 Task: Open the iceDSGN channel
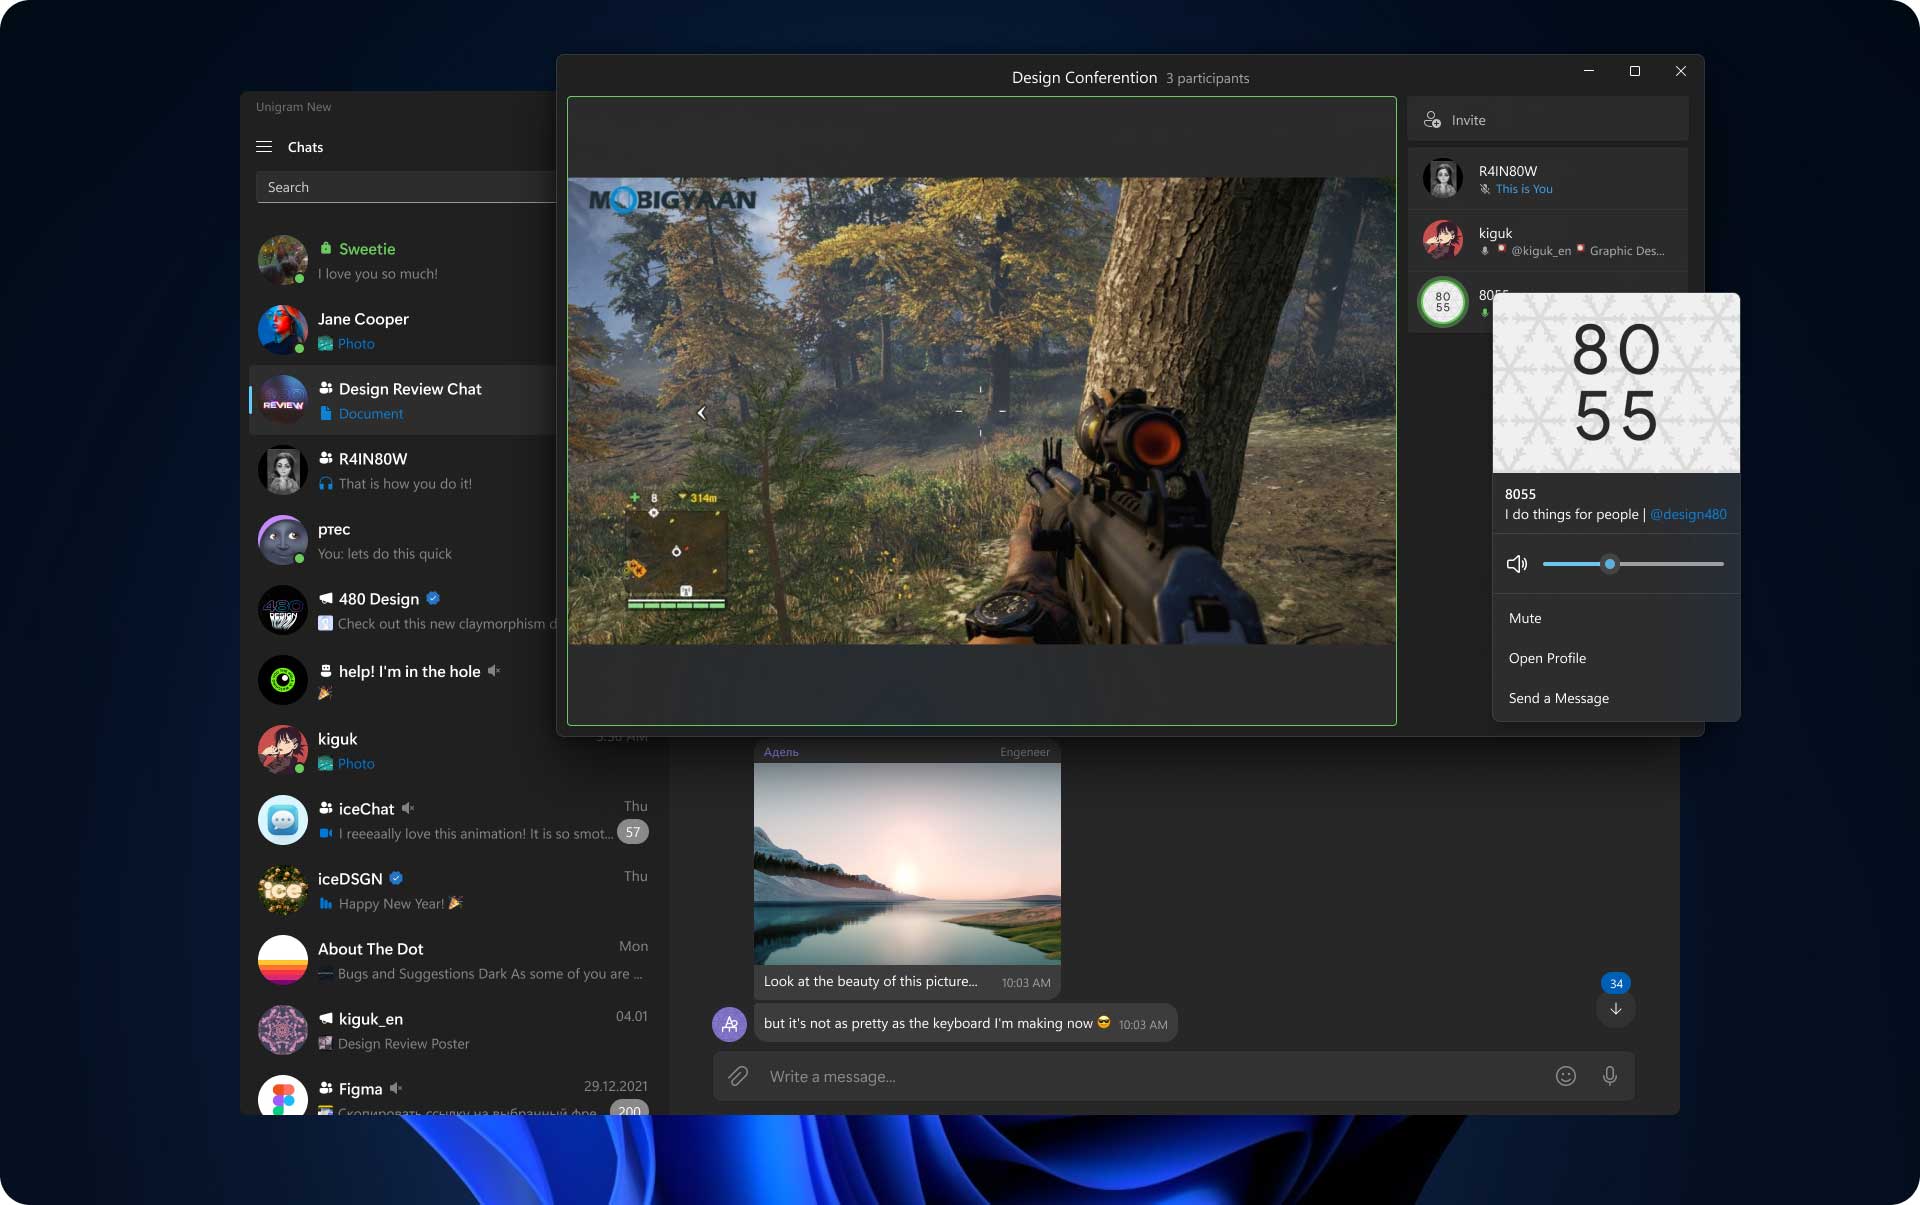click(x=454, y=890)
